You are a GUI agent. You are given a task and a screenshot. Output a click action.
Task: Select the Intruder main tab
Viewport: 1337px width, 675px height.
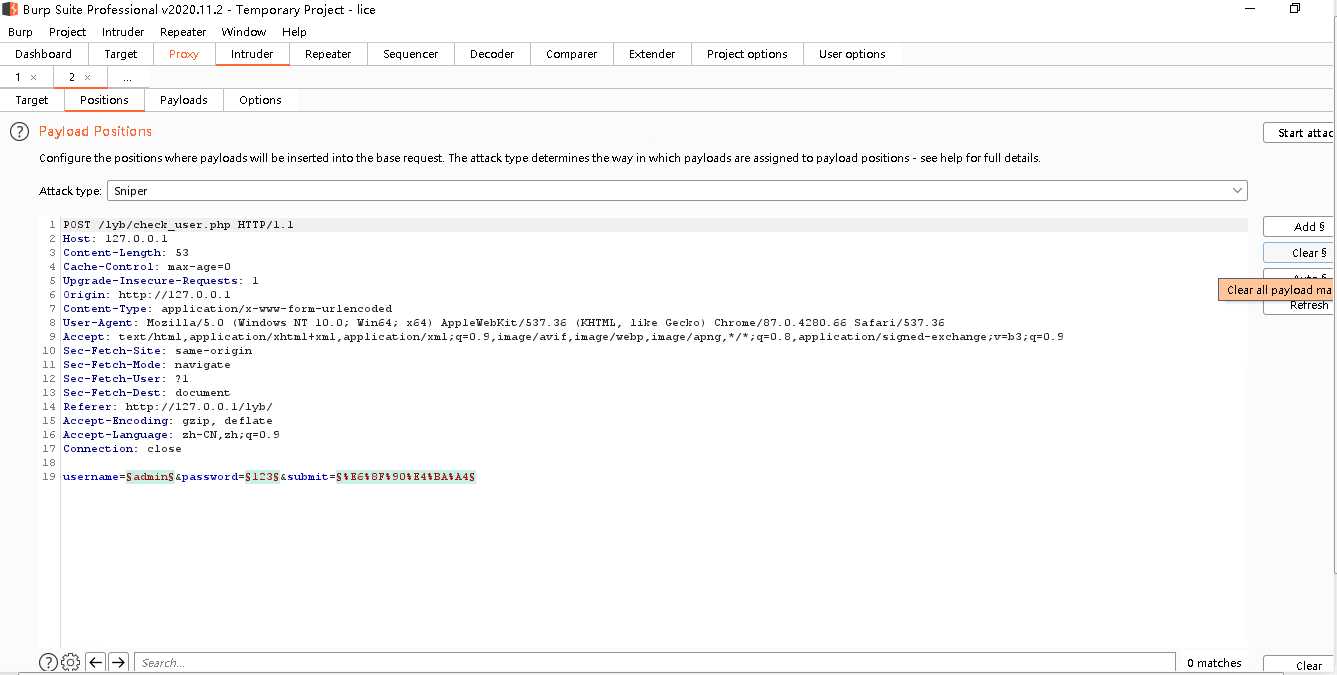(x=252, y=54)
